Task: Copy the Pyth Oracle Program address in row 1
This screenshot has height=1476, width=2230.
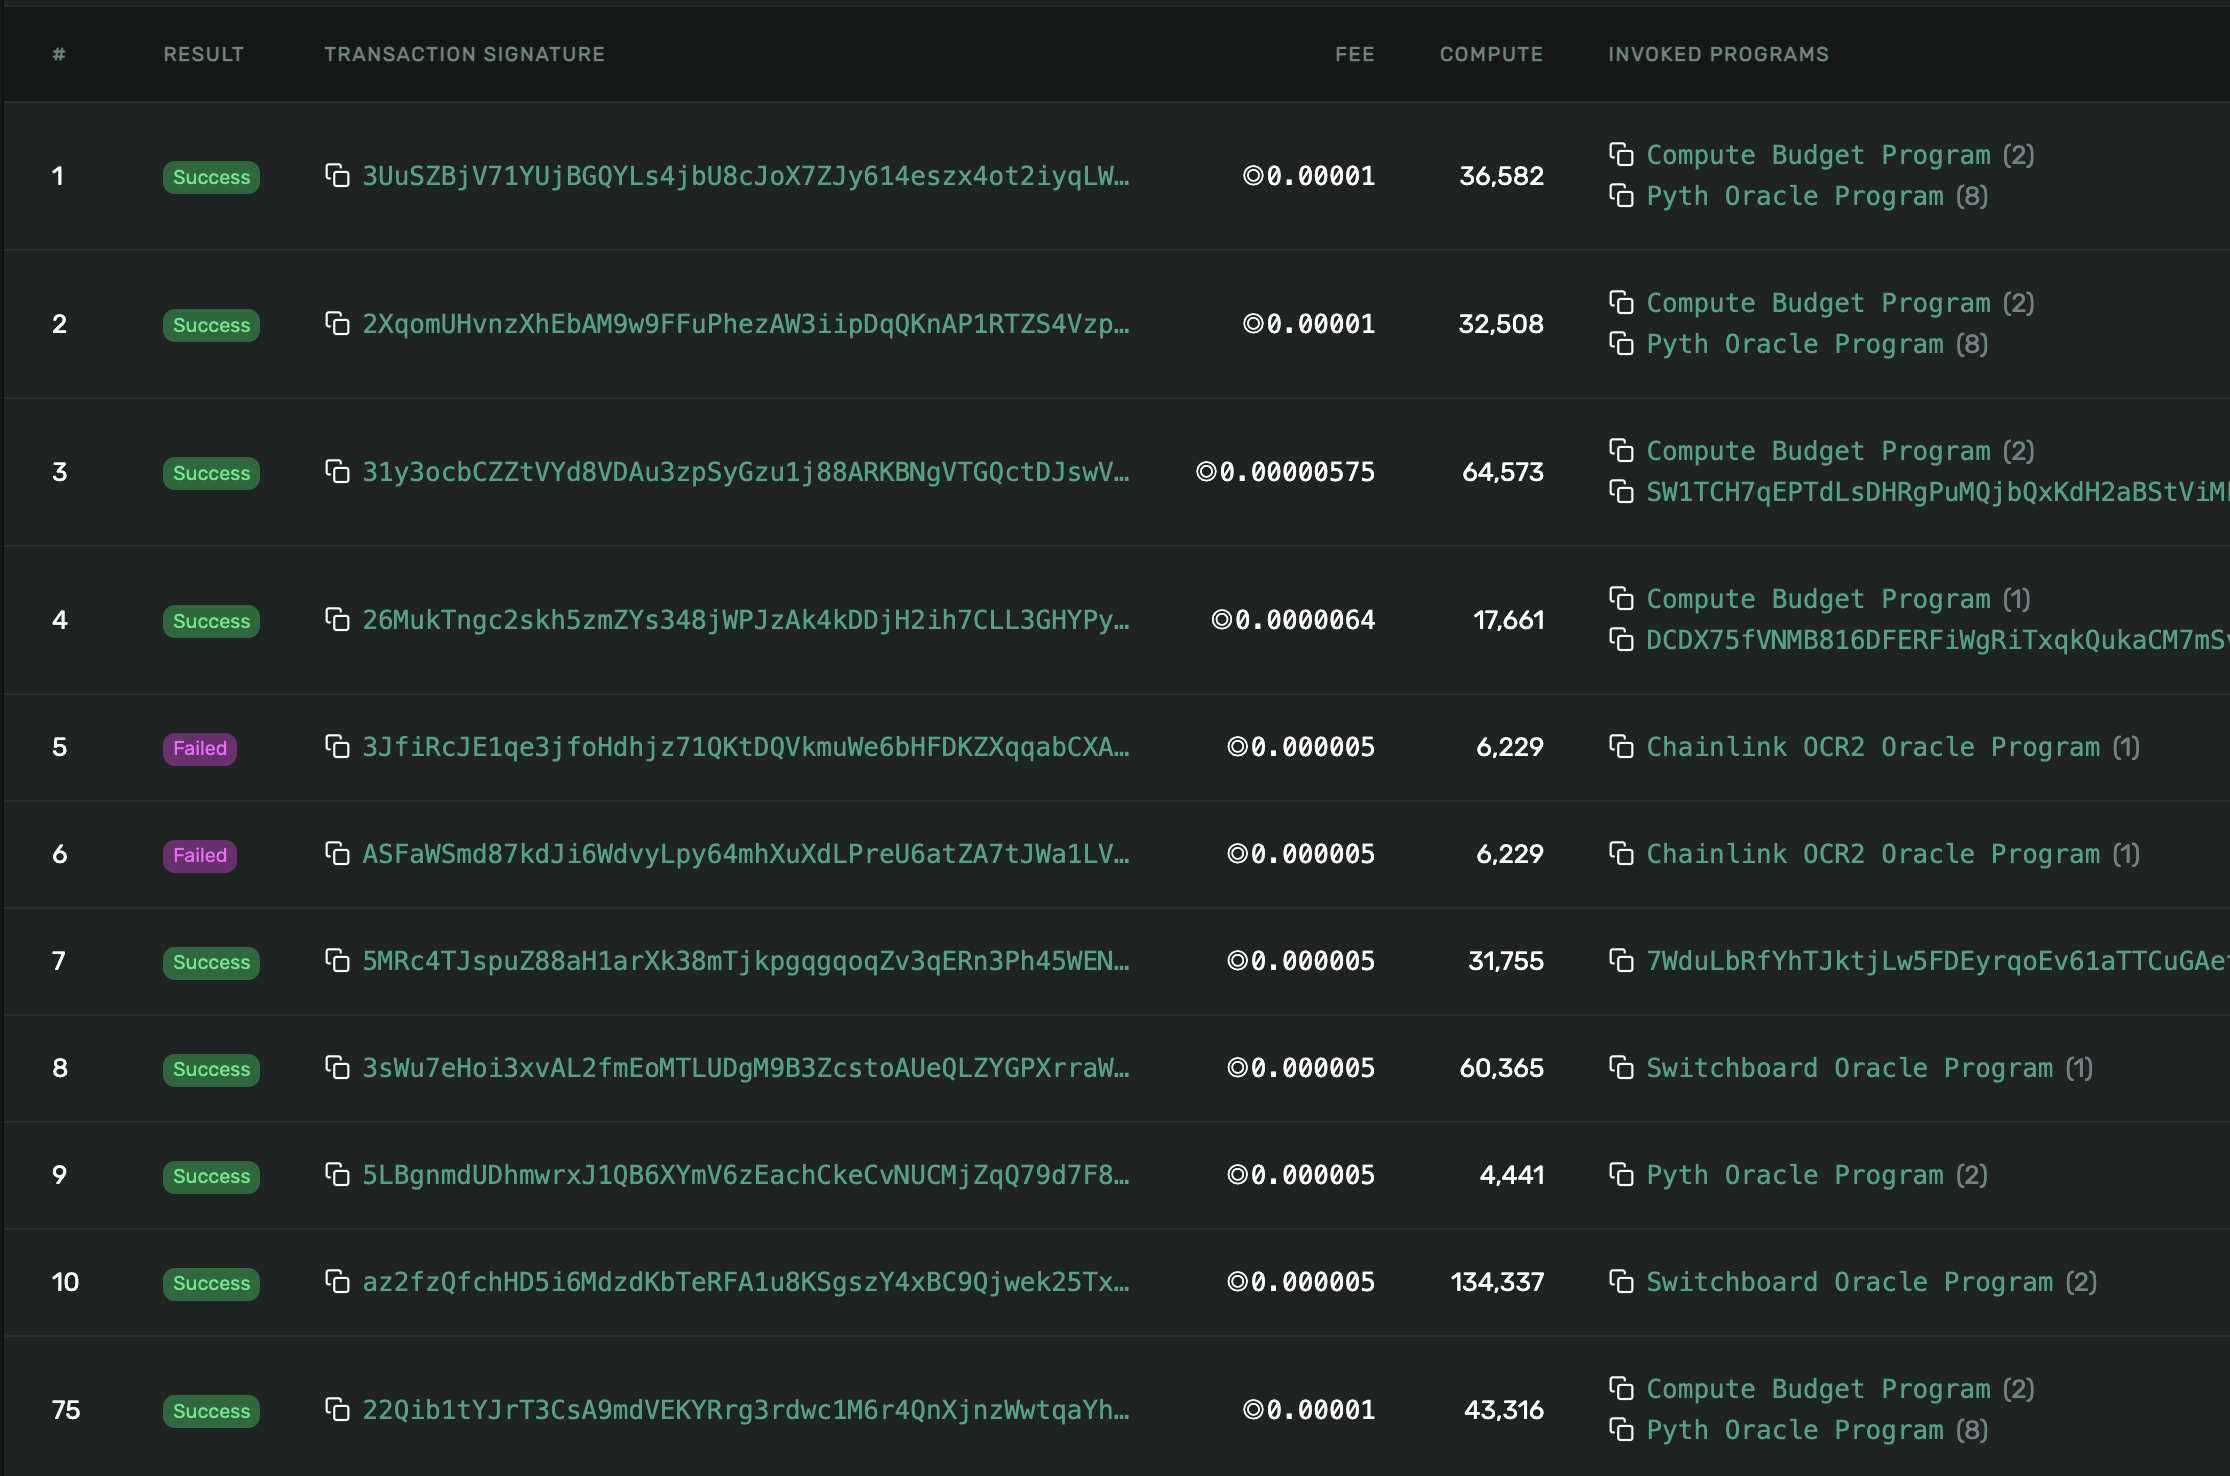Action: coord(1625,195)
